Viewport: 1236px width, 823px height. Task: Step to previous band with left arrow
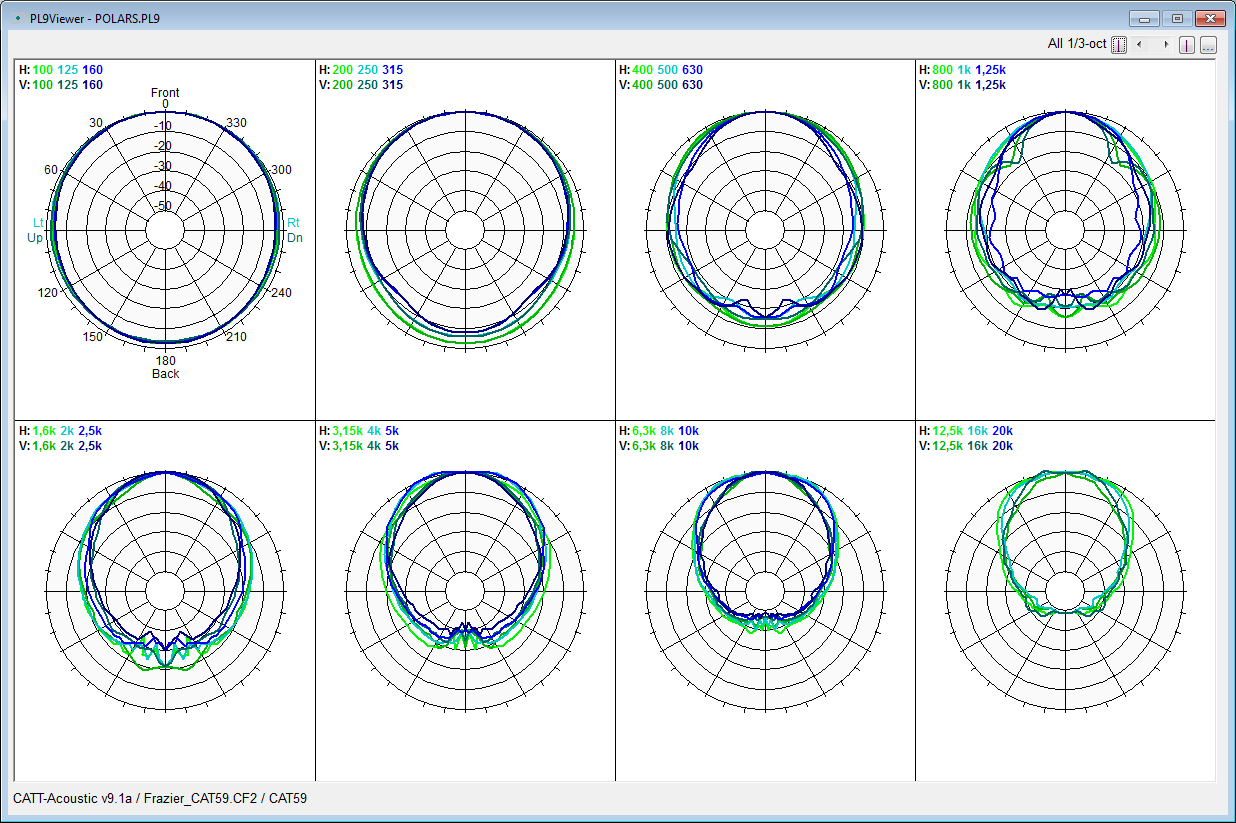(1139, 45)
